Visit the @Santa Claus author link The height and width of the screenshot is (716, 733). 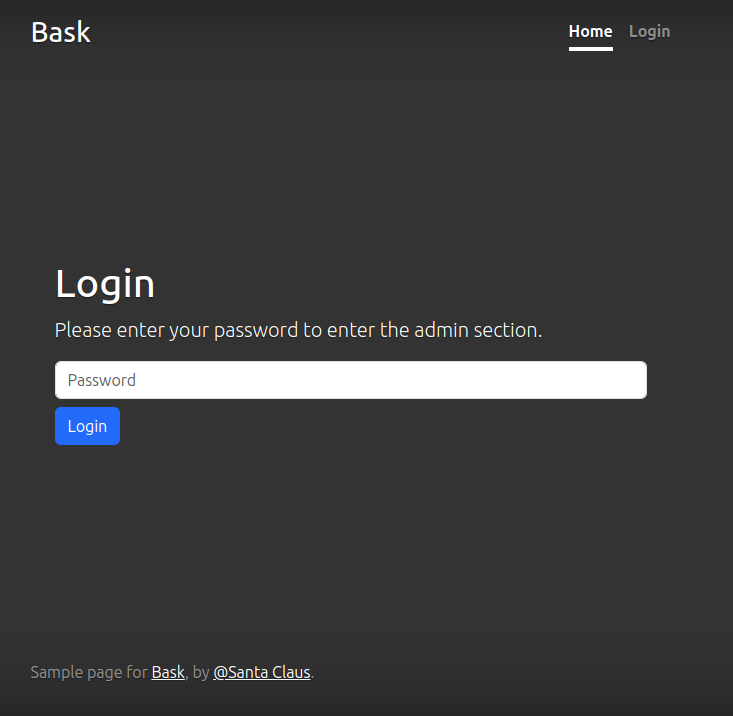(261, 672)
